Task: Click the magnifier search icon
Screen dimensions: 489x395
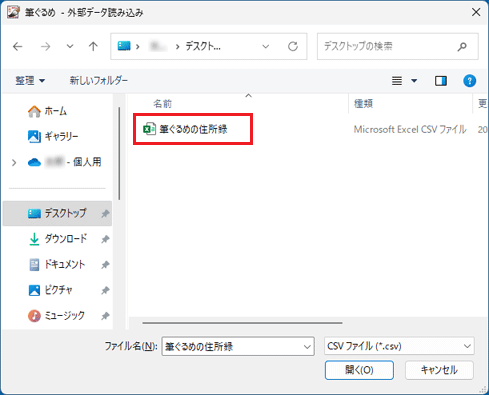Action: tap(462, 47)
